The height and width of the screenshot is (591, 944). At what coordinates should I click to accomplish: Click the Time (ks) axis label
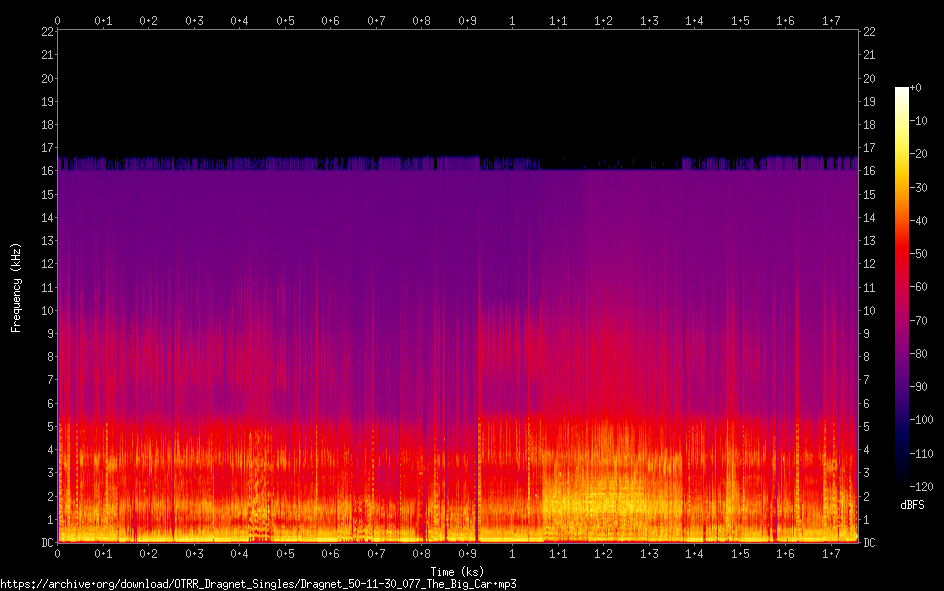pos(457,572)
